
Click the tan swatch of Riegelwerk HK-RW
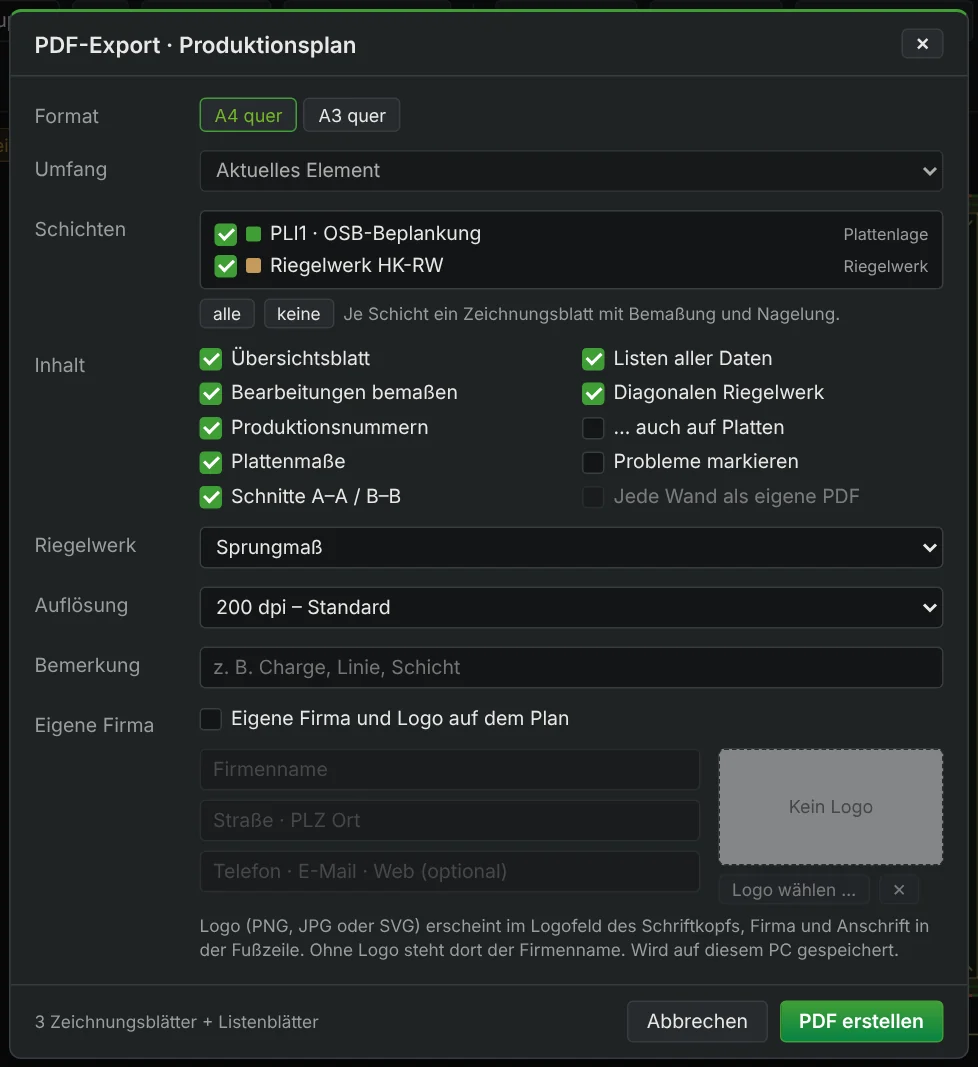[x=253, y=265]
